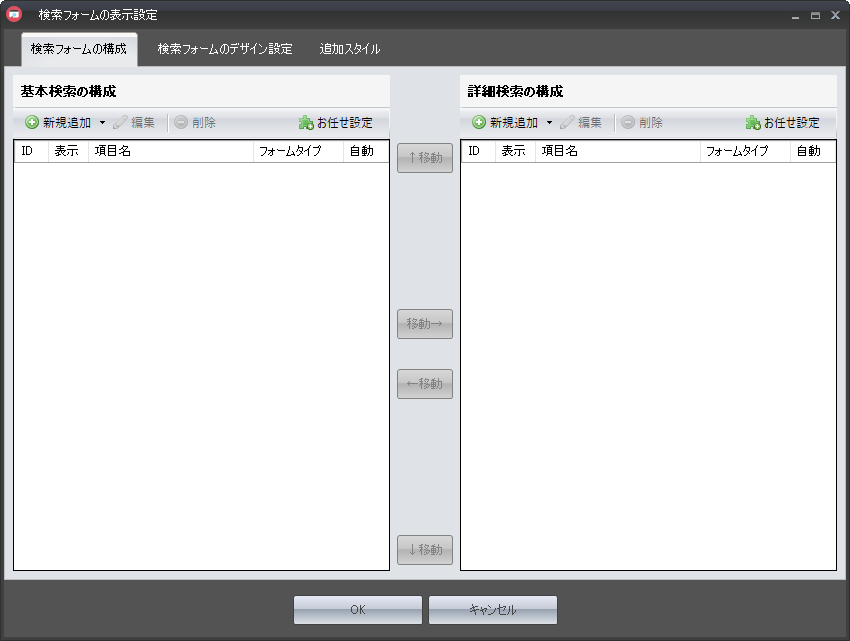The height and width of the screenshot is (641, 850).
Task: Click 新規追加 icon in 詳細検索の構成 toolbar
Action: coord(479,123)
